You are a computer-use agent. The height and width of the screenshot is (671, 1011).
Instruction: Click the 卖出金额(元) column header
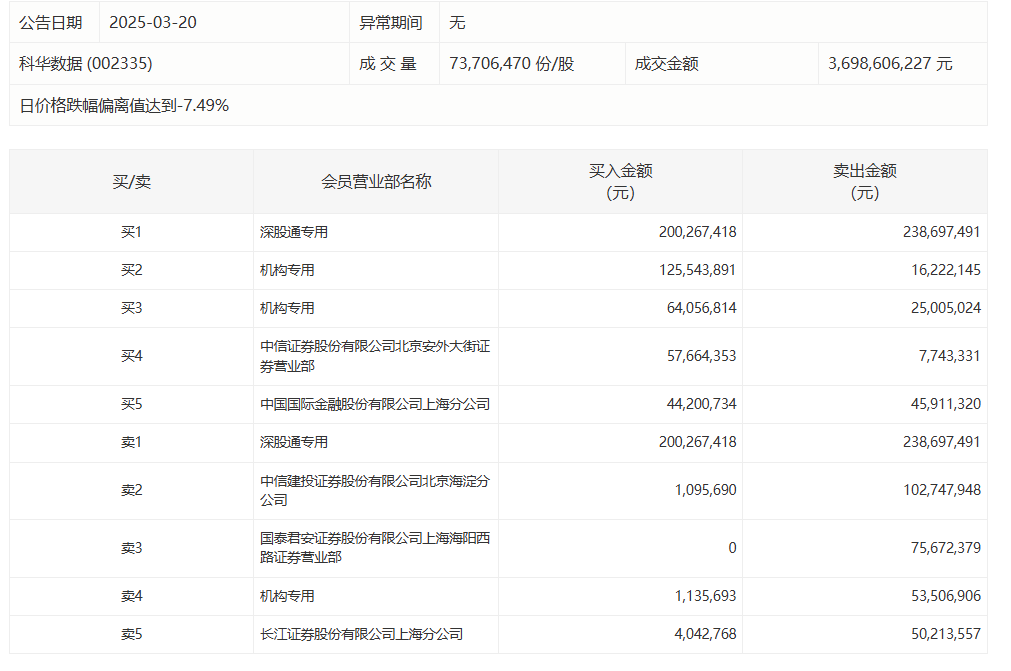(865, 182)
